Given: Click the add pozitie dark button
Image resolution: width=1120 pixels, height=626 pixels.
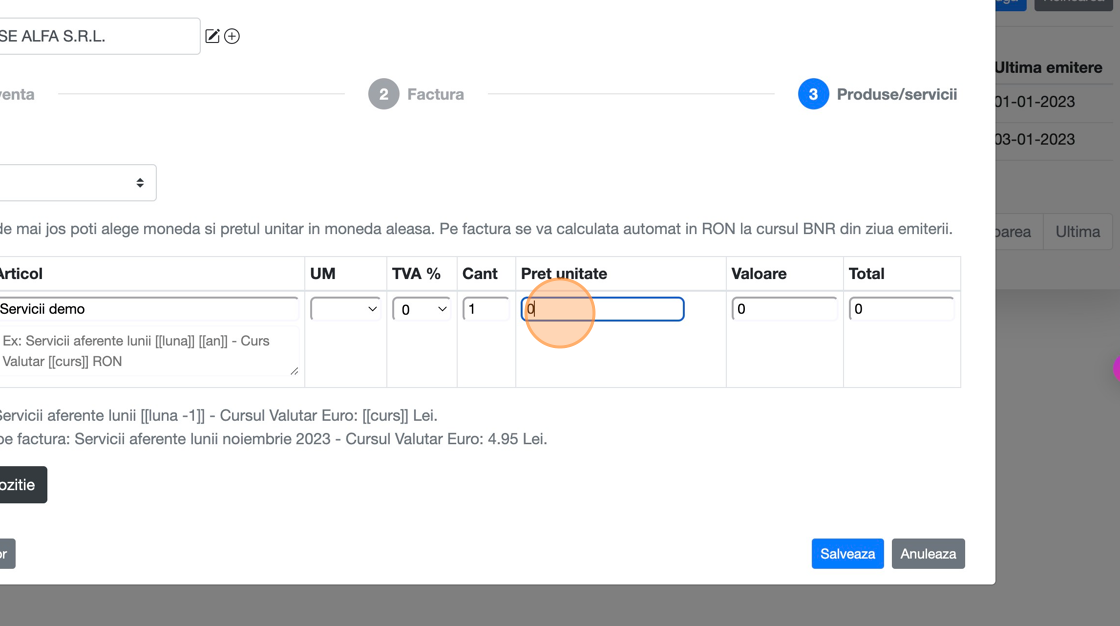Looking at the screenshot, I should (20, 485).
